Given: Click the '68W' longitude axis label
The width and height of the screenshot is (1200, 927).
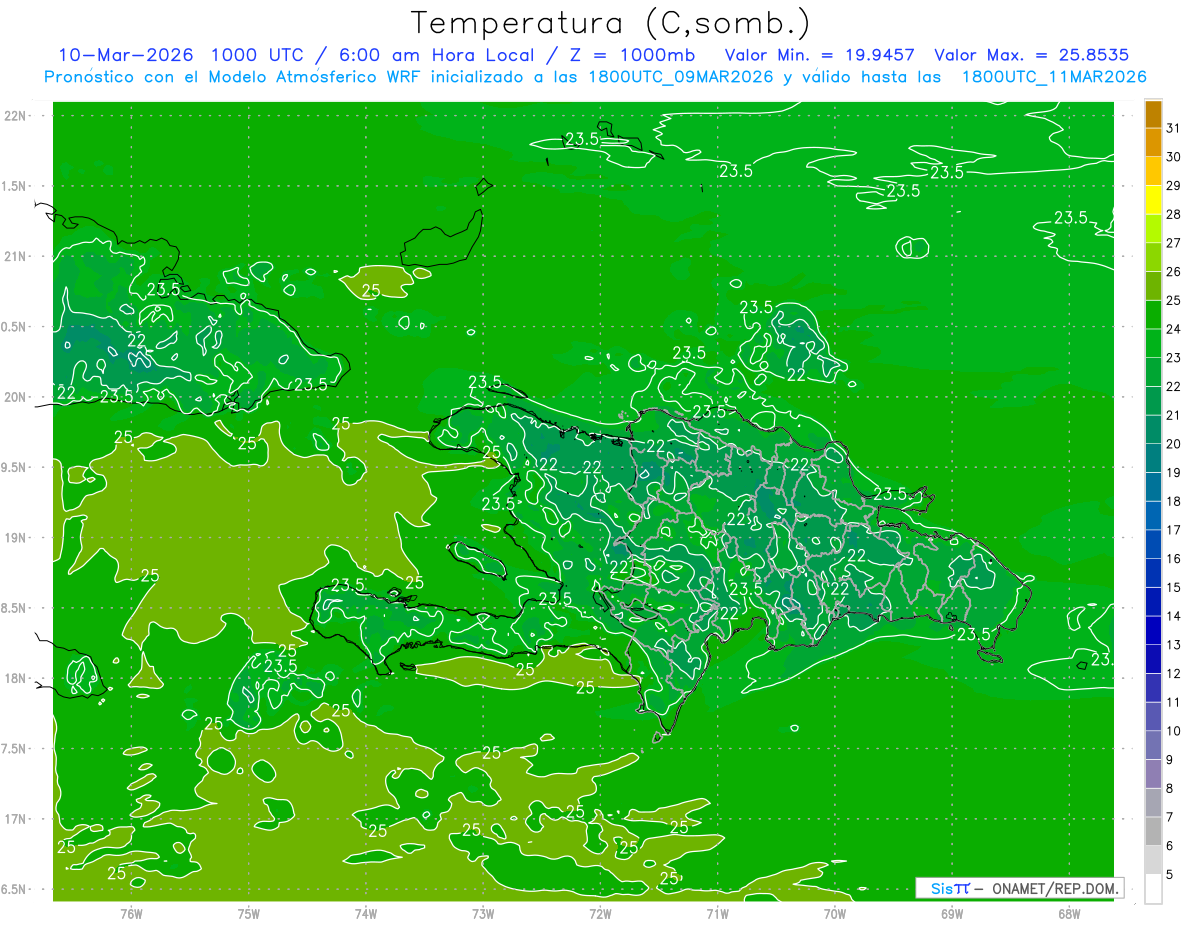Looking at the screenshot, I should (x=1069, y=914).
